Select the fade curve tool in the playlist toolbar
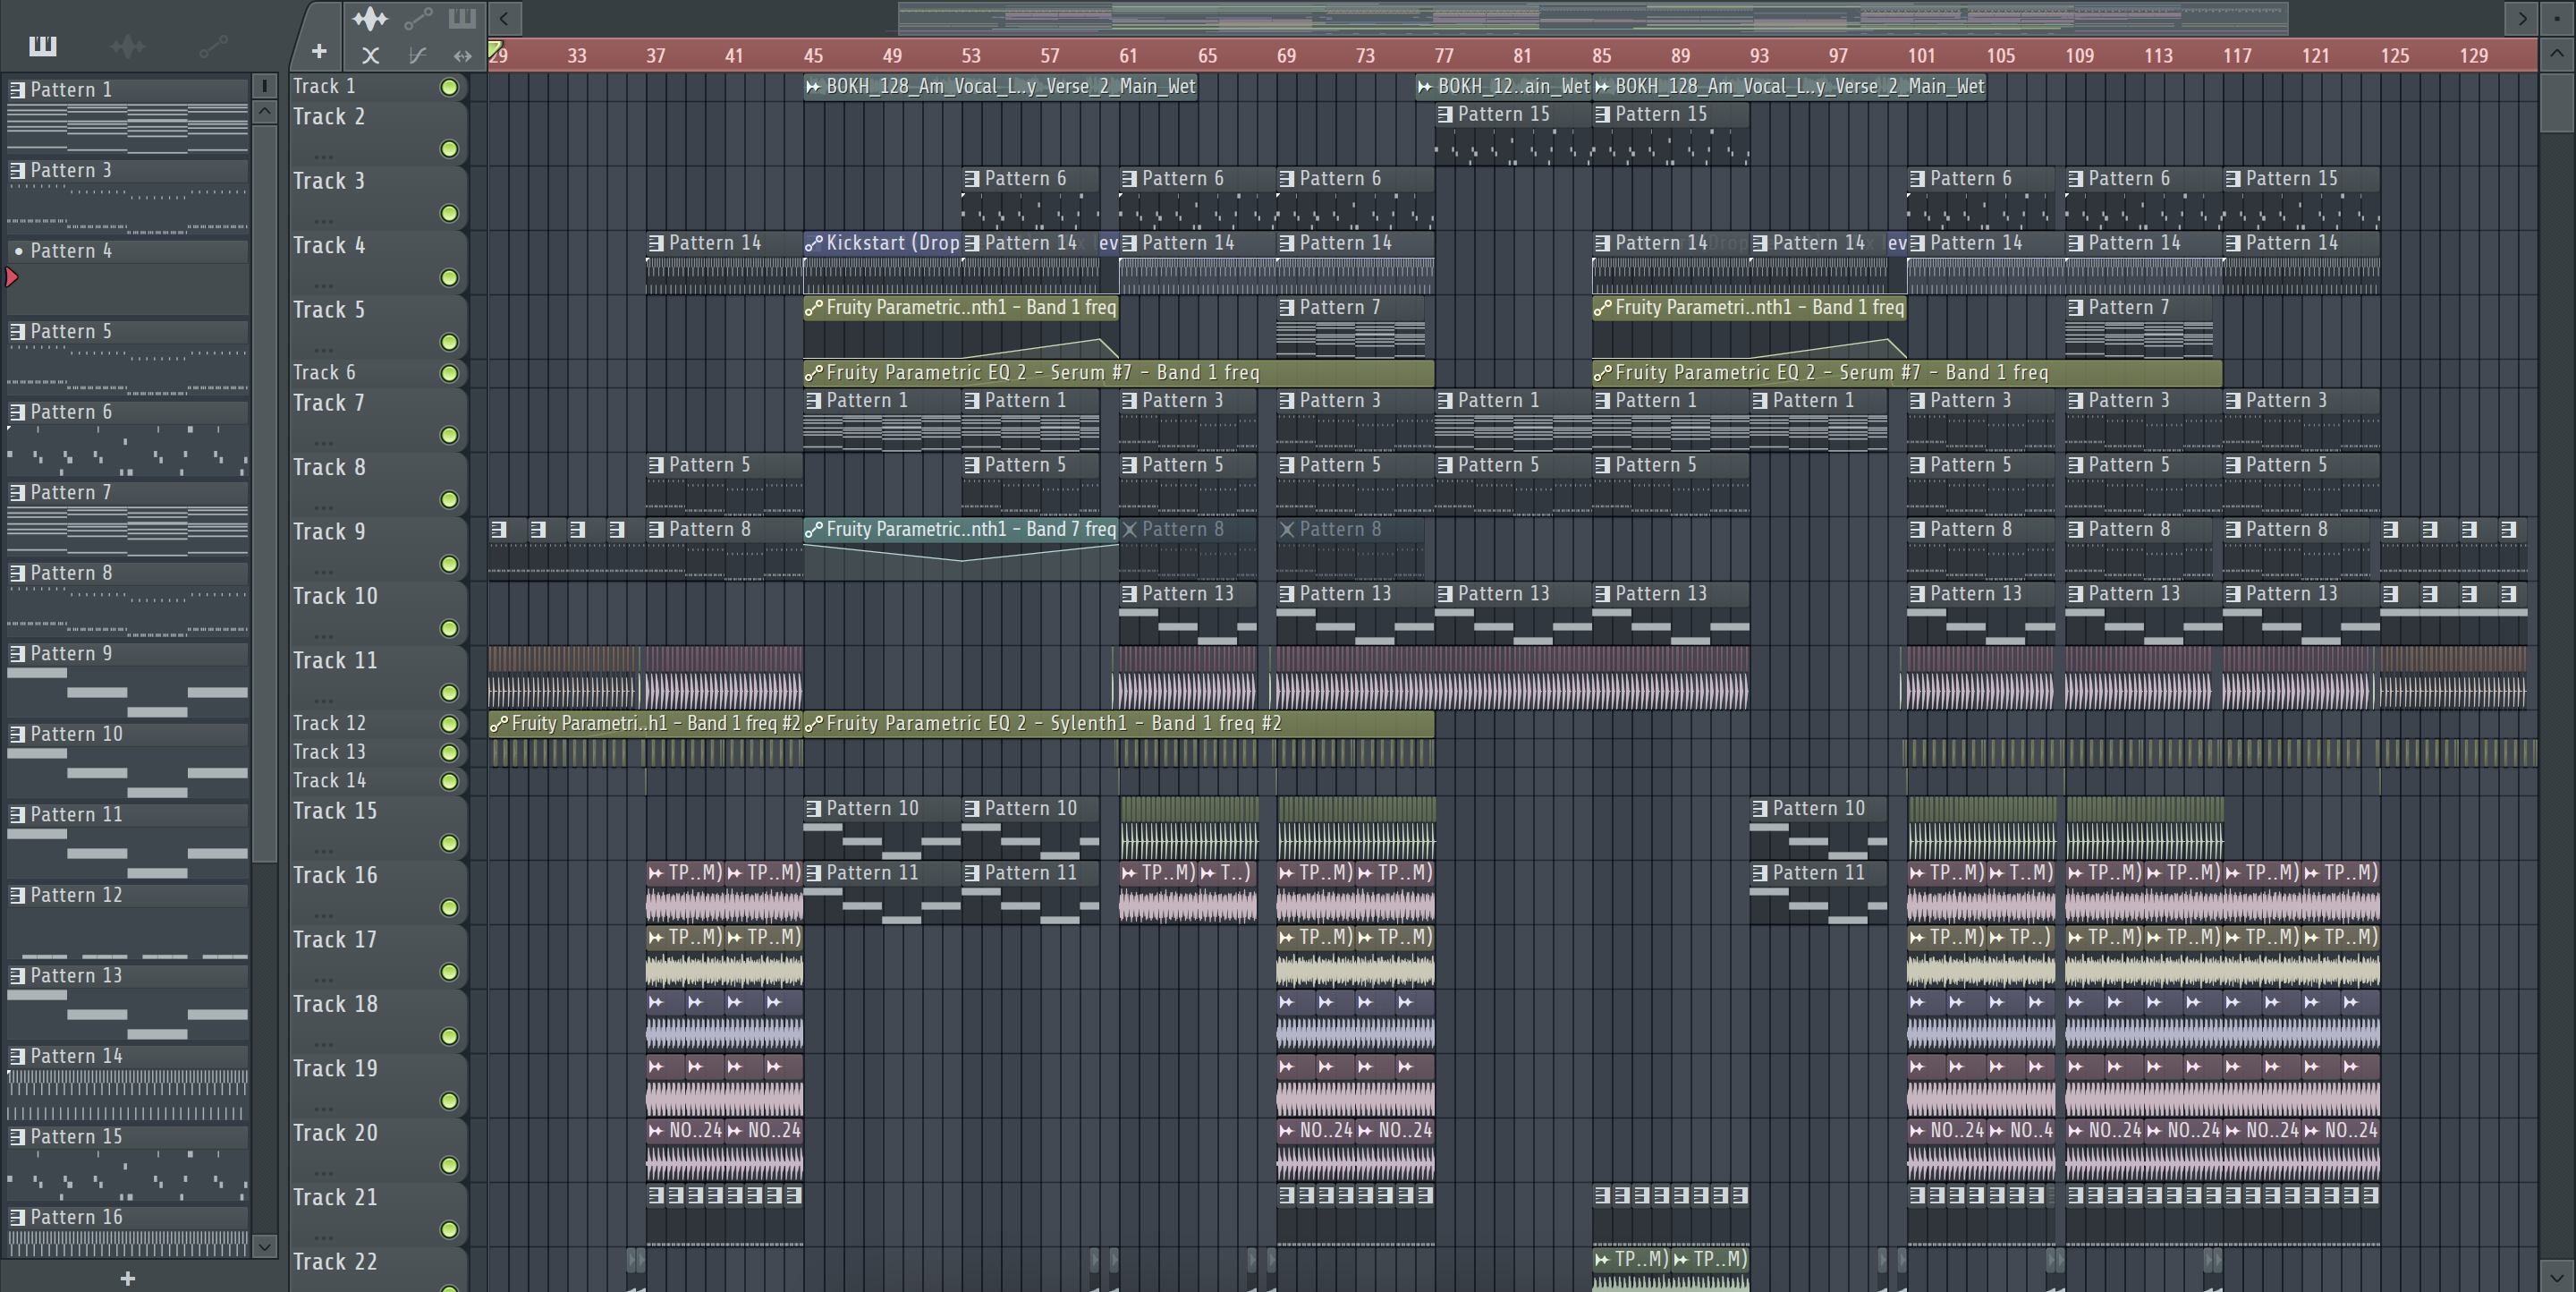The height and width of the screenshot is (1292, 2576). tap(417, 55)
